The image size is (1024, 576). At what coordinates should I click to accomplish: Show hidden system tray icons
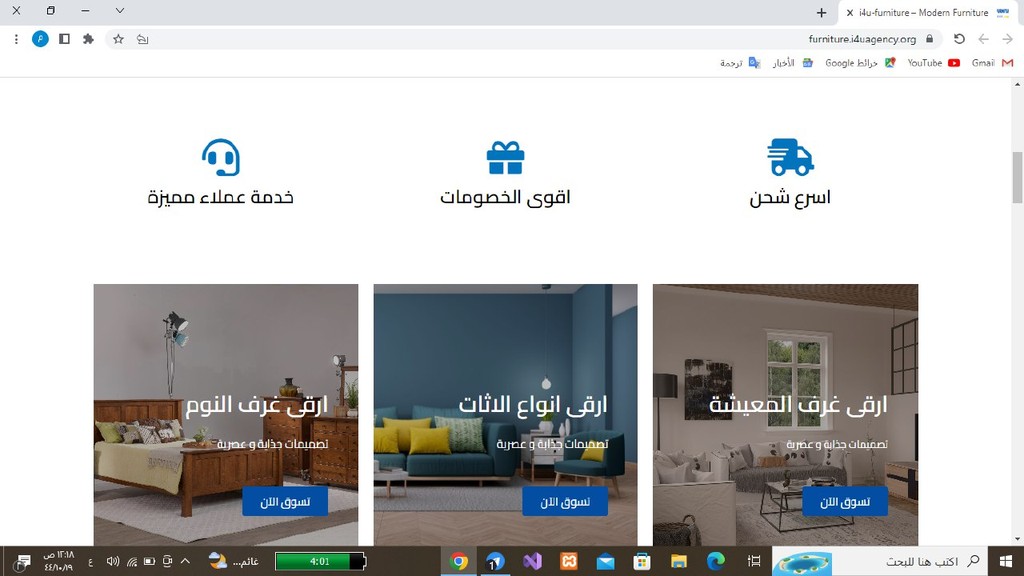(x=185, y=561)
